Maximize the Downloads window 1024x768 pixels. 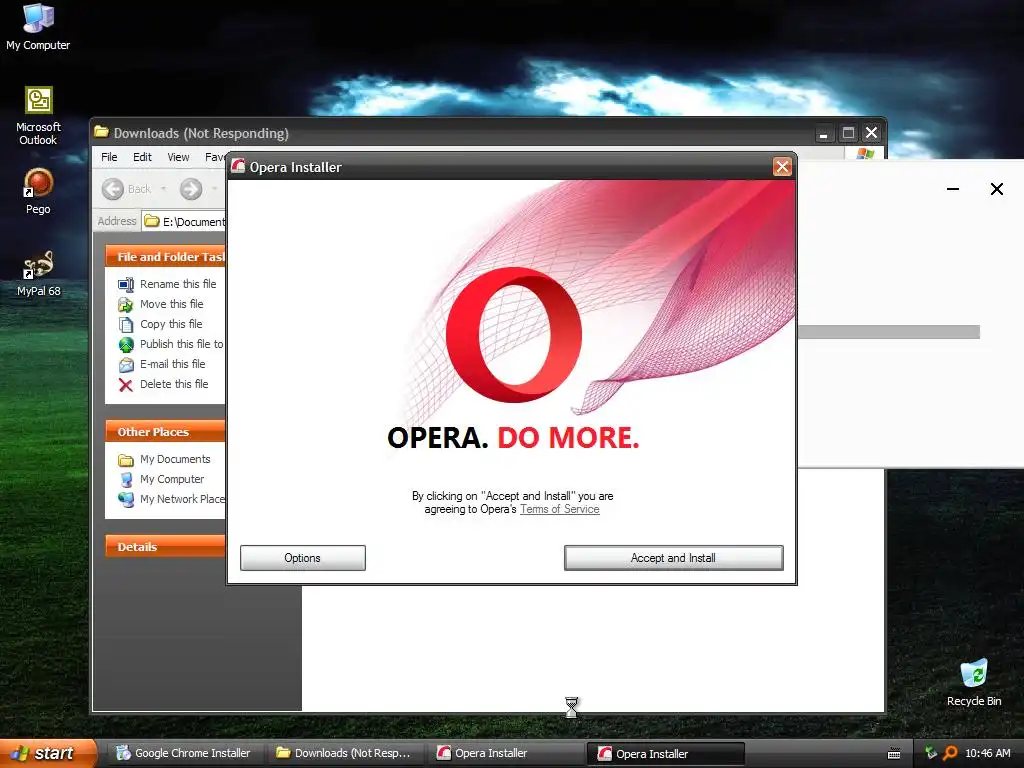pos(848,133)
